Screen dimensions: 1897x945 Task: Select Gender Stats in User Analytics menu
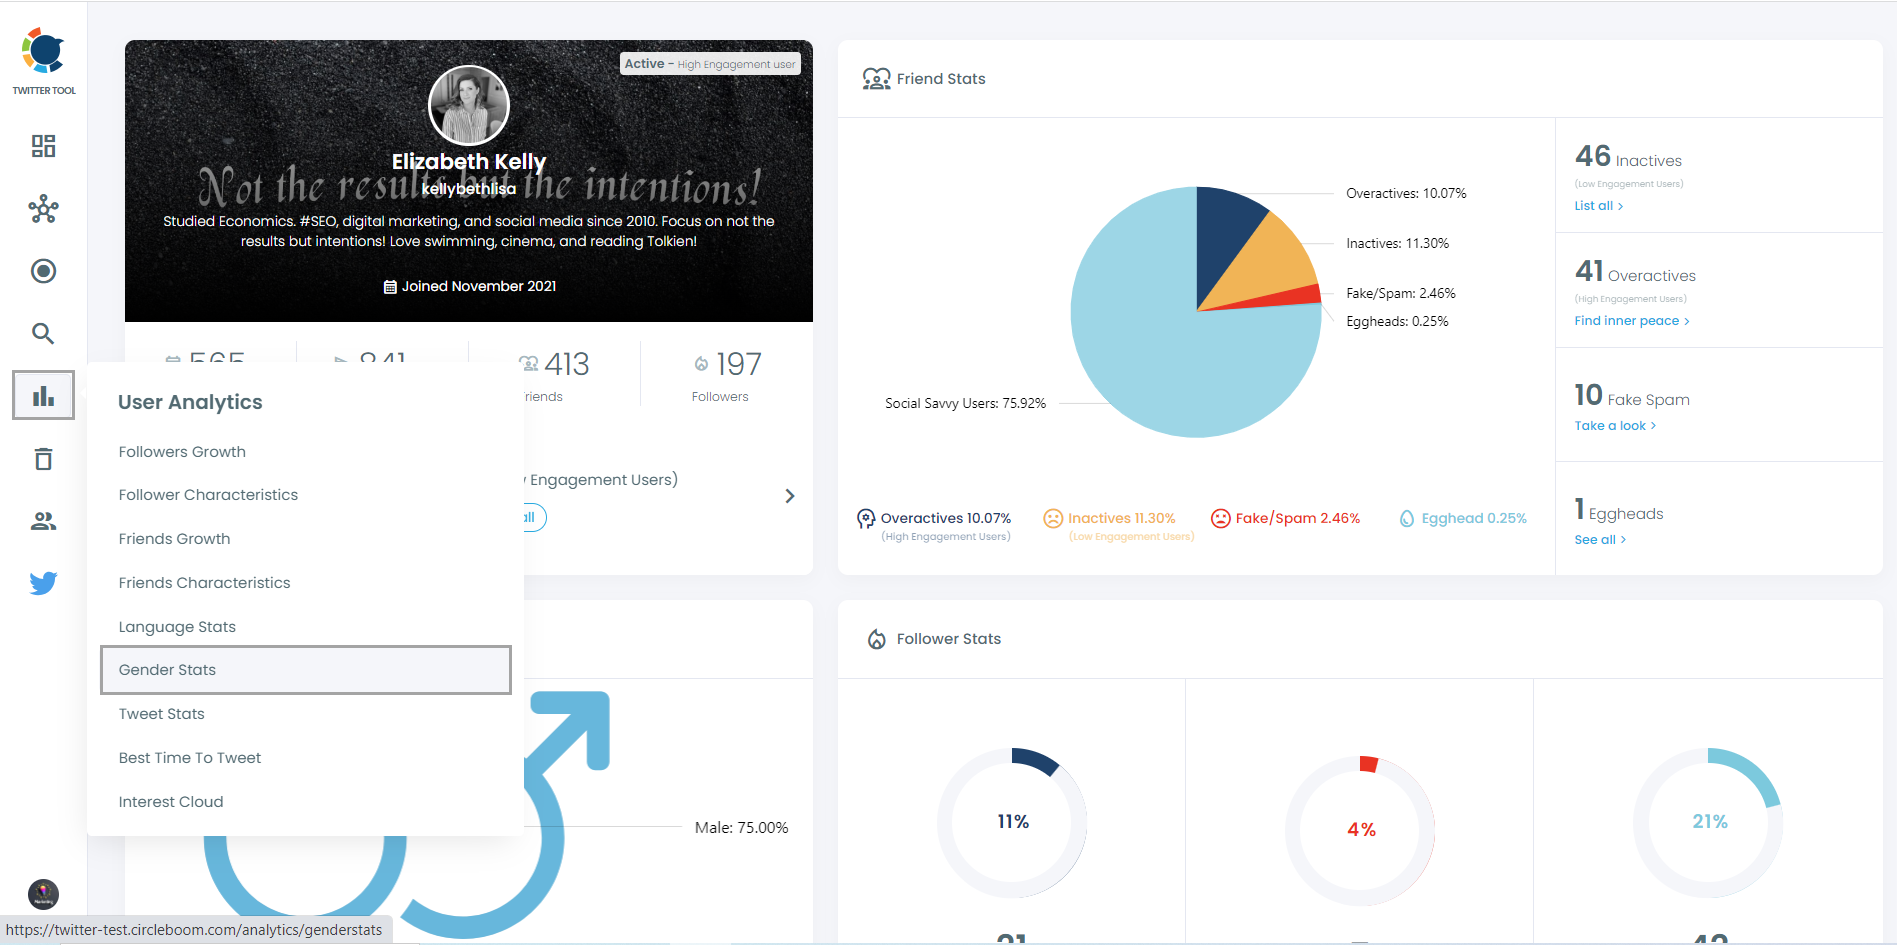pos(166,669)
